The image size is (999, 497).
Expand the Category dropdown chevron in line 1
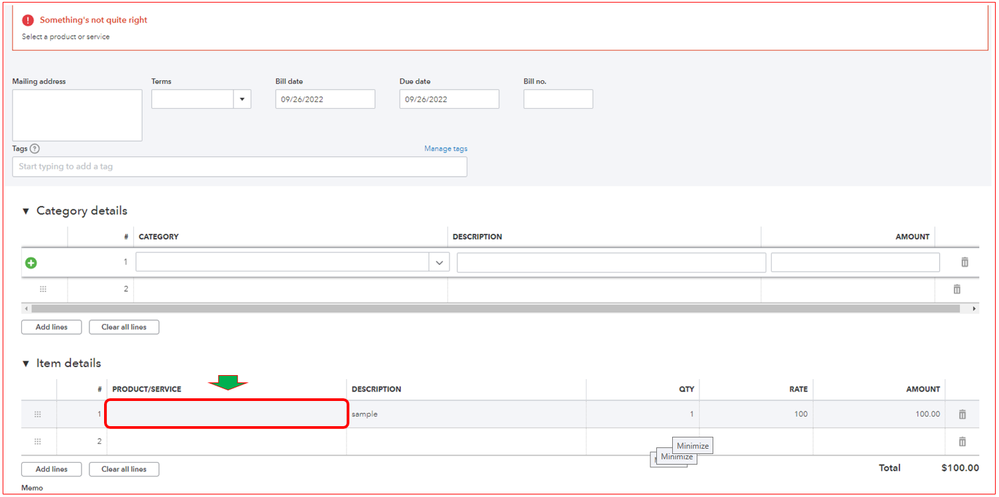coord(439,263)
